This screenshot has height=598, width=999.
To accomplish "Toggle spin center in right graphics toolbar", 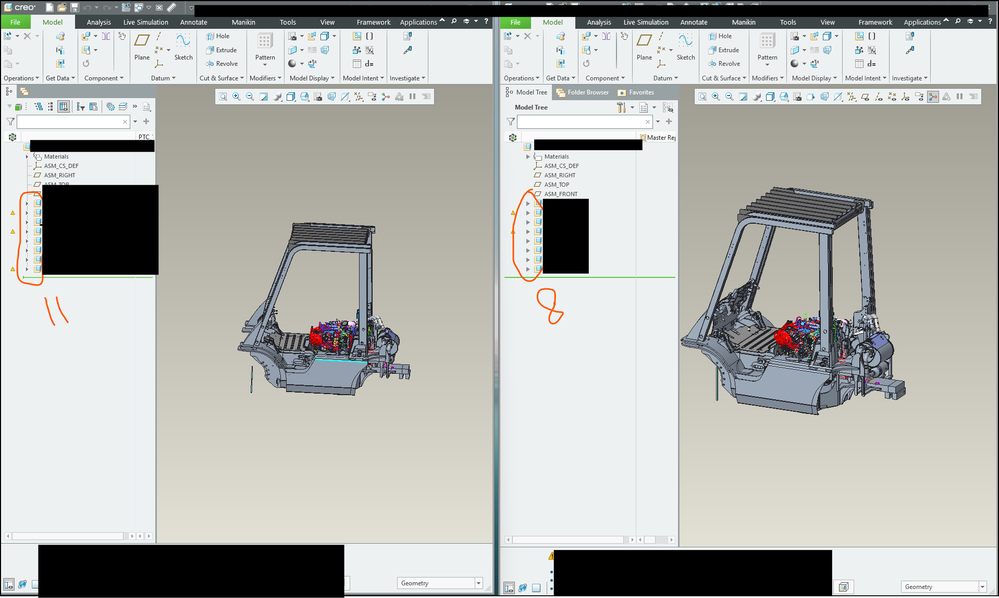I will pyautogui.click(x=933, y=97).
